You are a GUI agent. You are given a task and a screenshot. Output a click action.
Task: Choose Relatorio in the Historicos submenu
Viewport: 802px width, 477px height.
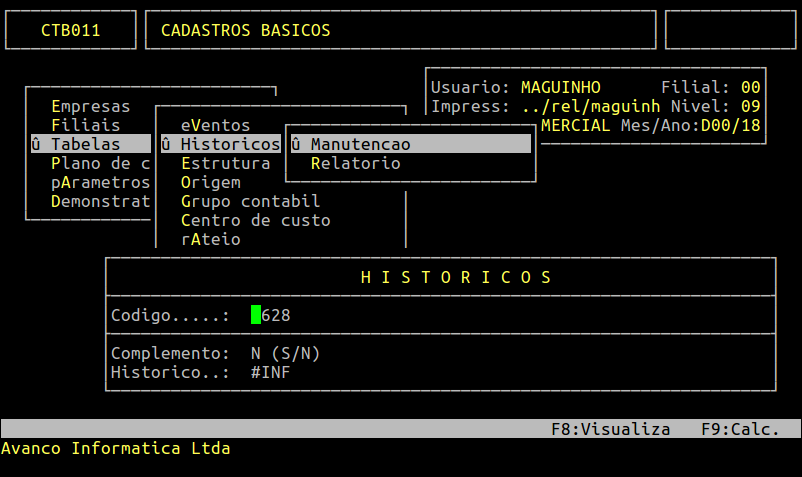355,163
